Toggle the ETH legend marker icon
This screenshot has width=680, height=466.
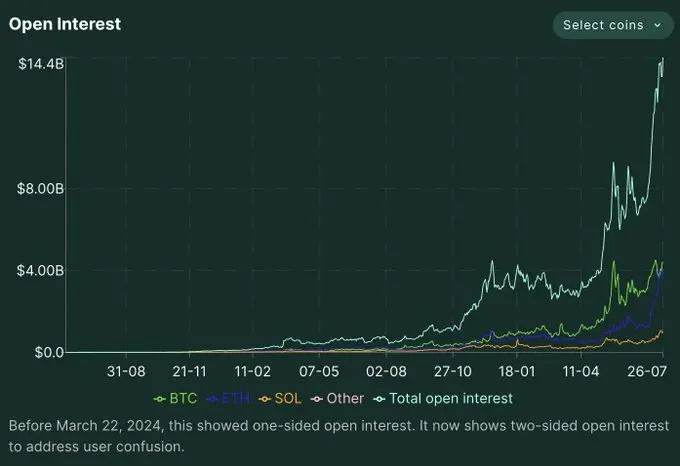click(212, 399)
